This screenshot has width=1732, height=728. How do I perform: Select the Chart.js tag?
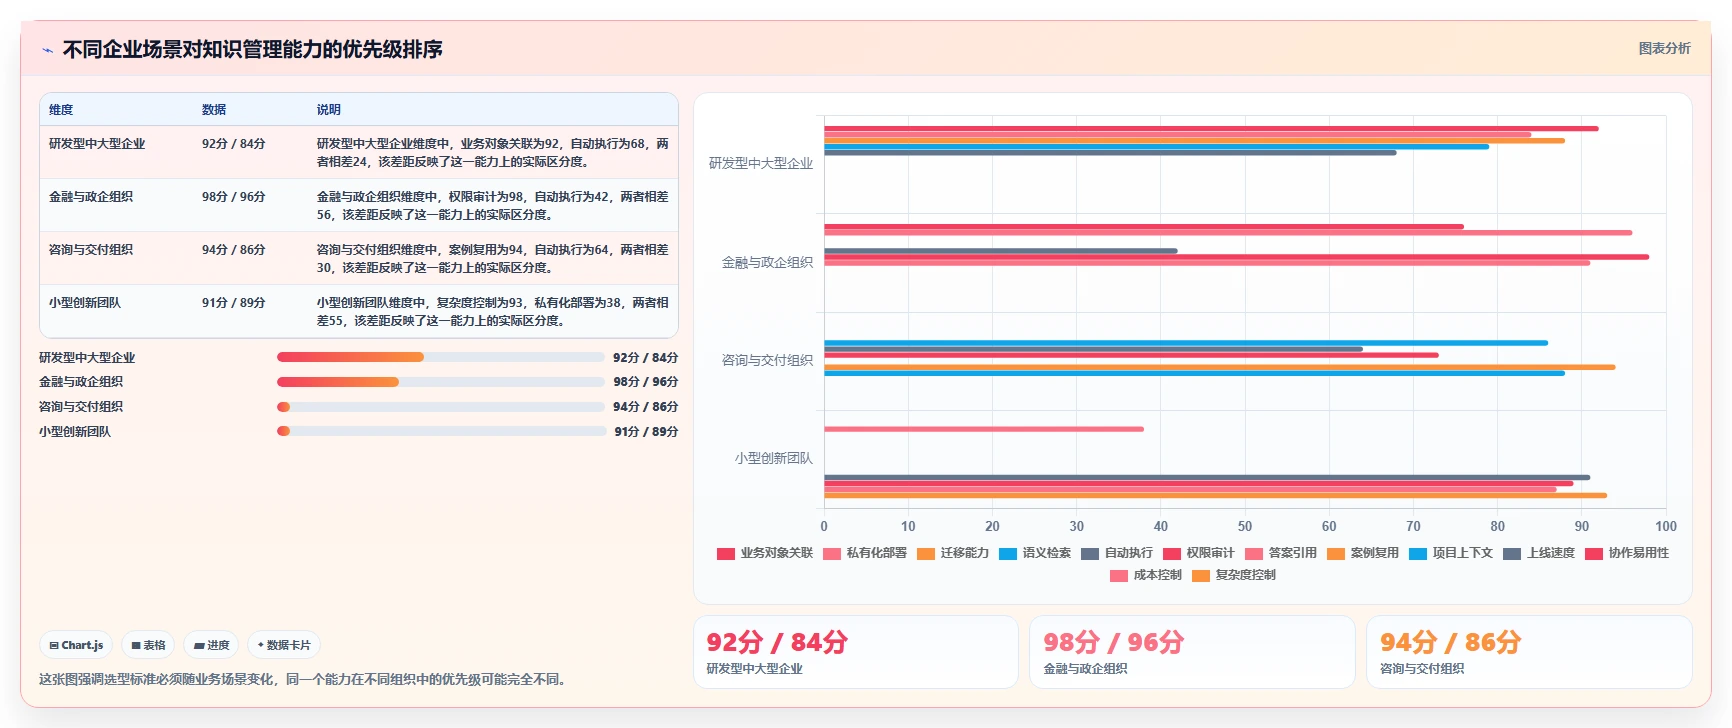77,645
